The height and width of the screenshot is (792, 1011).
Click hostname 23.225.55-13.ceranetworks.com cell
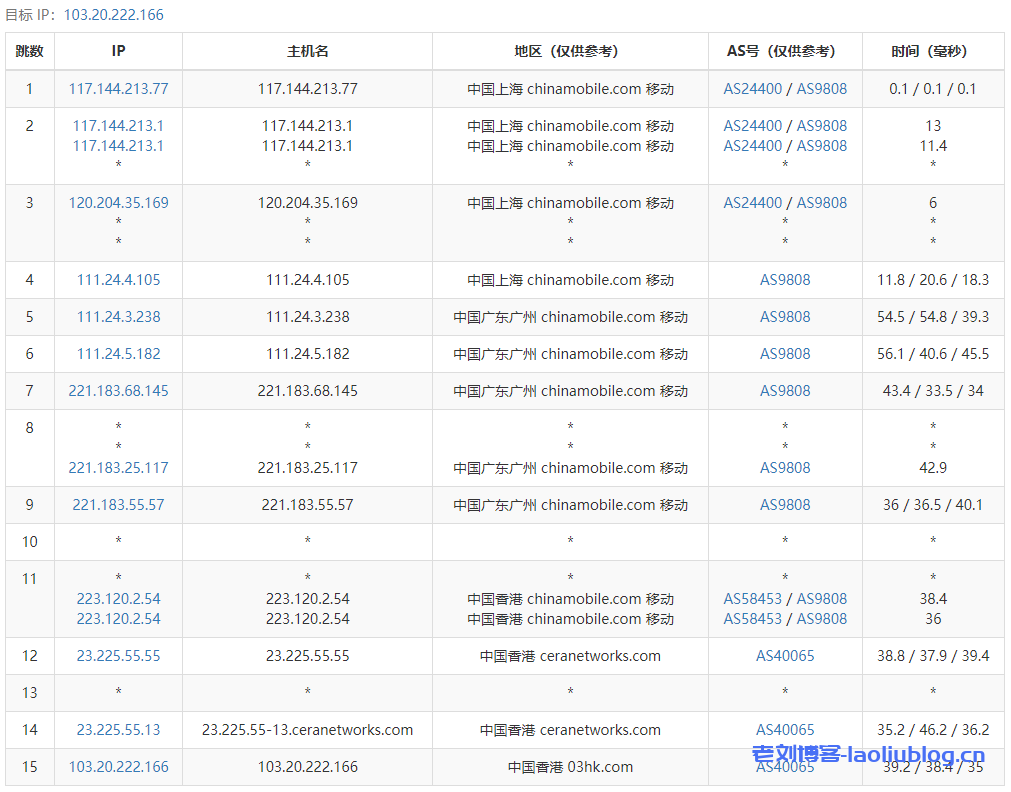[307, 730]
